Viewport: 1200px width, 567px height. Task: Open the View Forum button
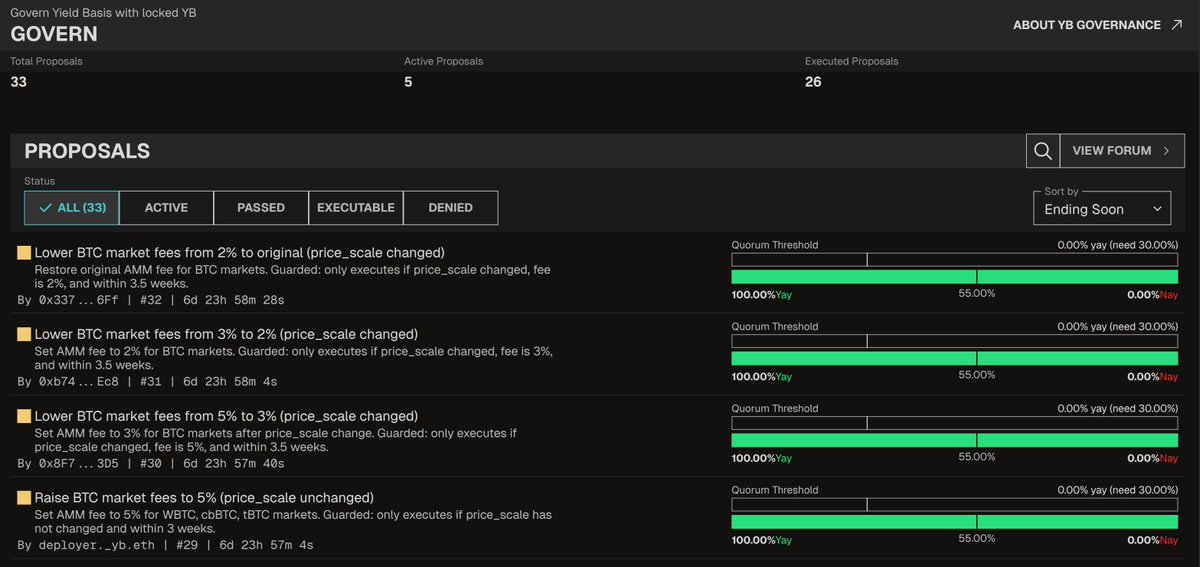click(1121, 151)
